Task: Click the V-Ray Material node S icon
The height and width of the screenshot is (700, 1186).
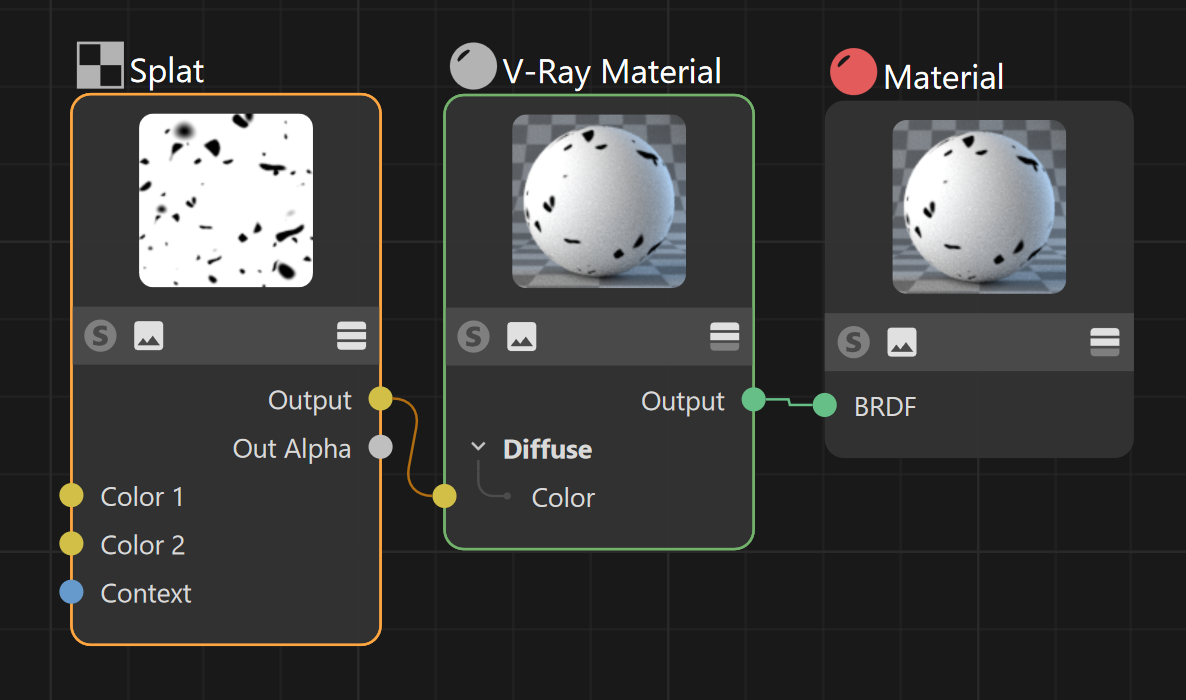Action: [473, 336]
